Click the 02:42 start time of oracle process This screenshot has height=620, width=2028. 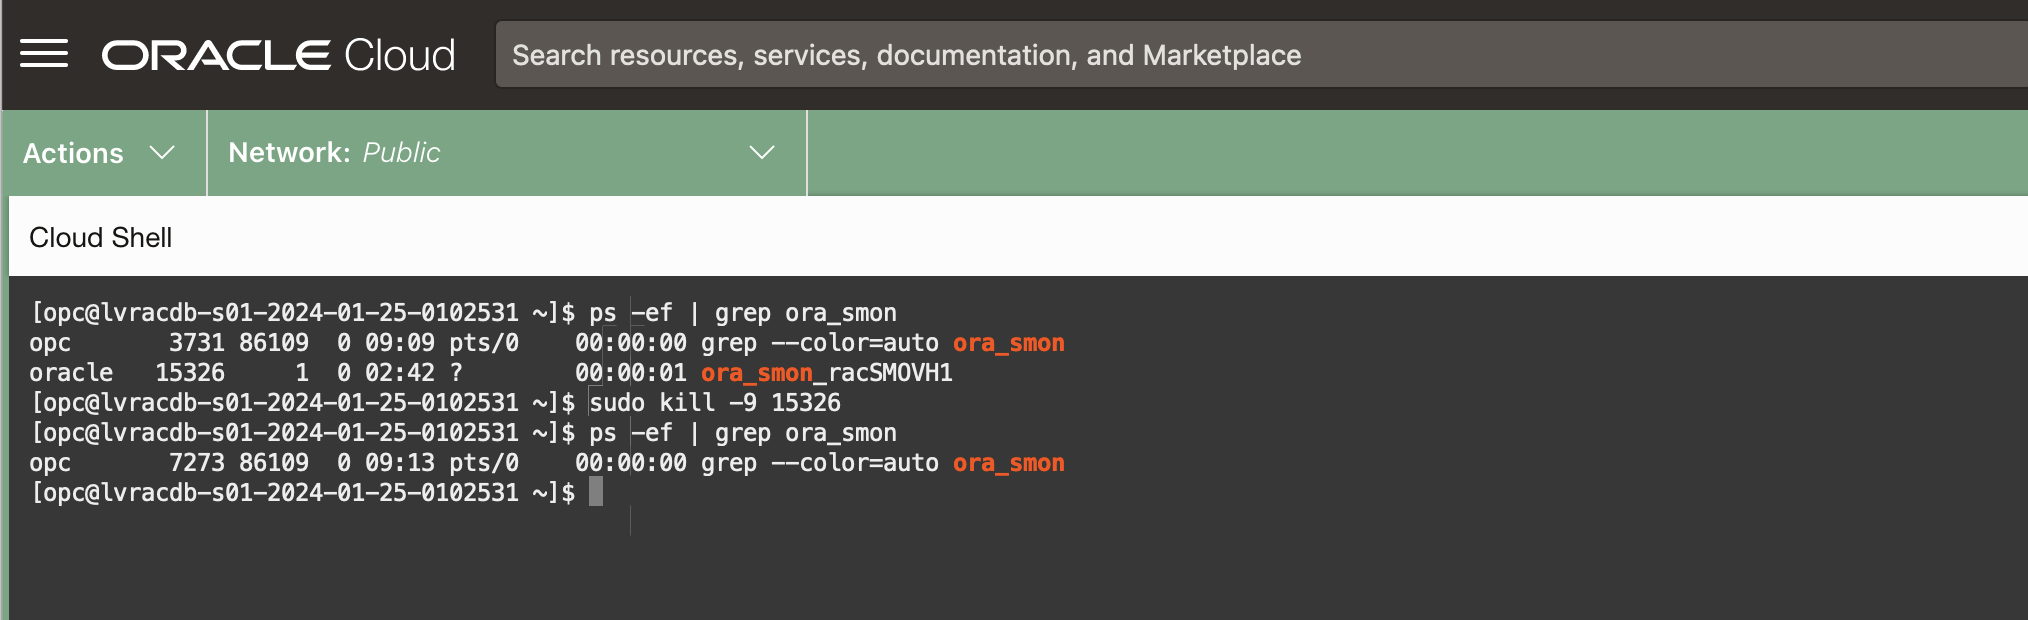click(400, 373)
